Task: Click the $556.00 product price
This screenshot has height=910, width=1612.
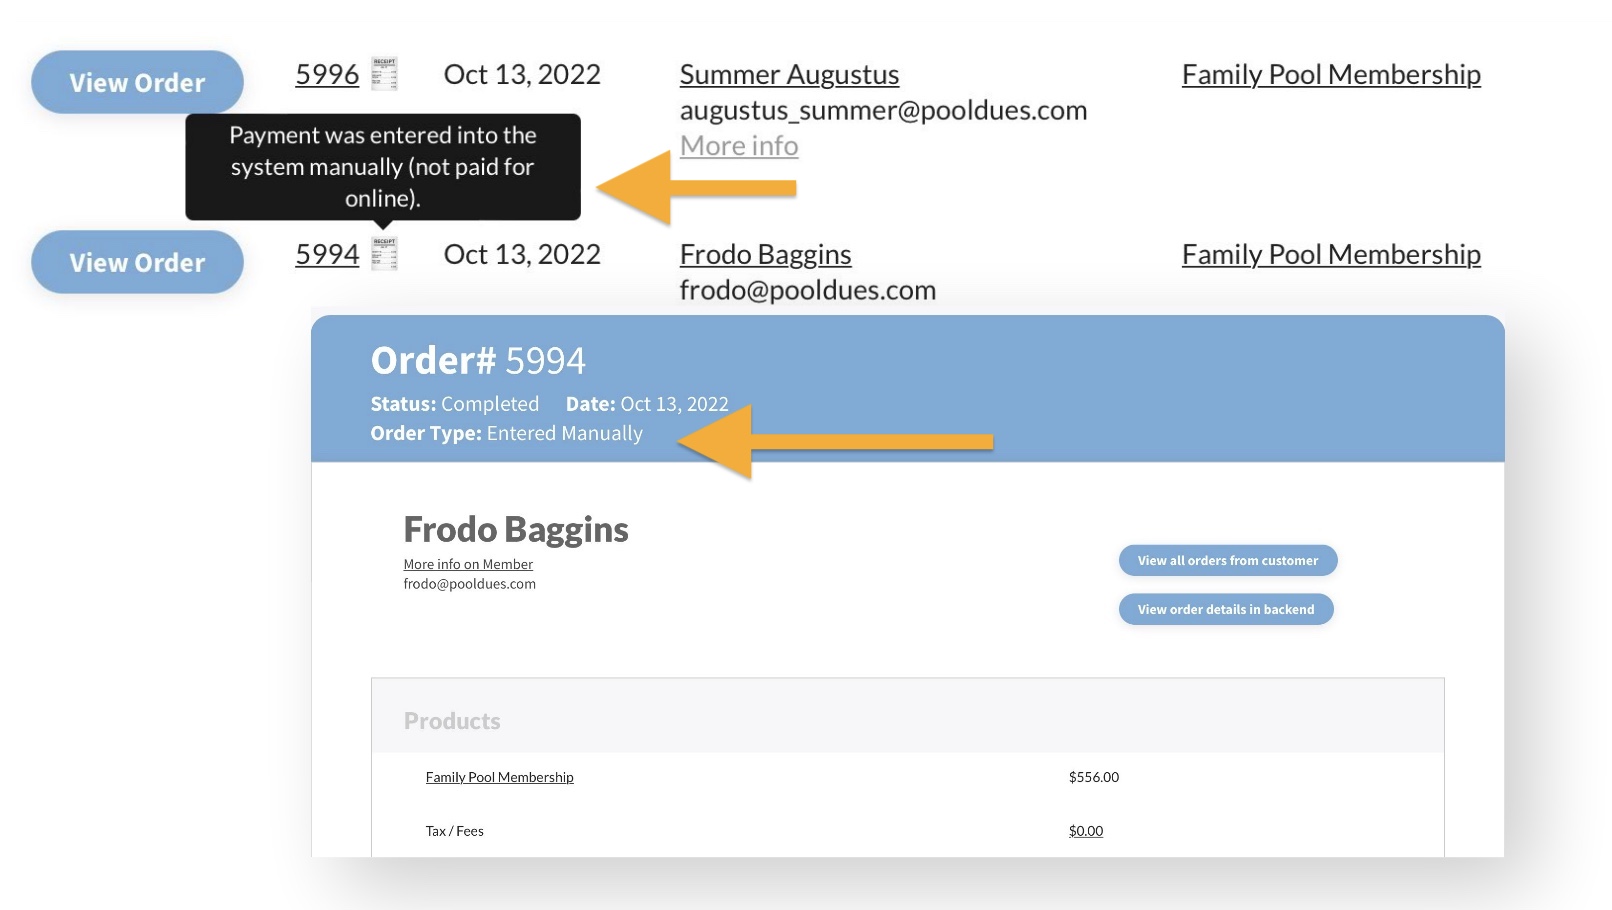Action: [x=1093, y=777]
